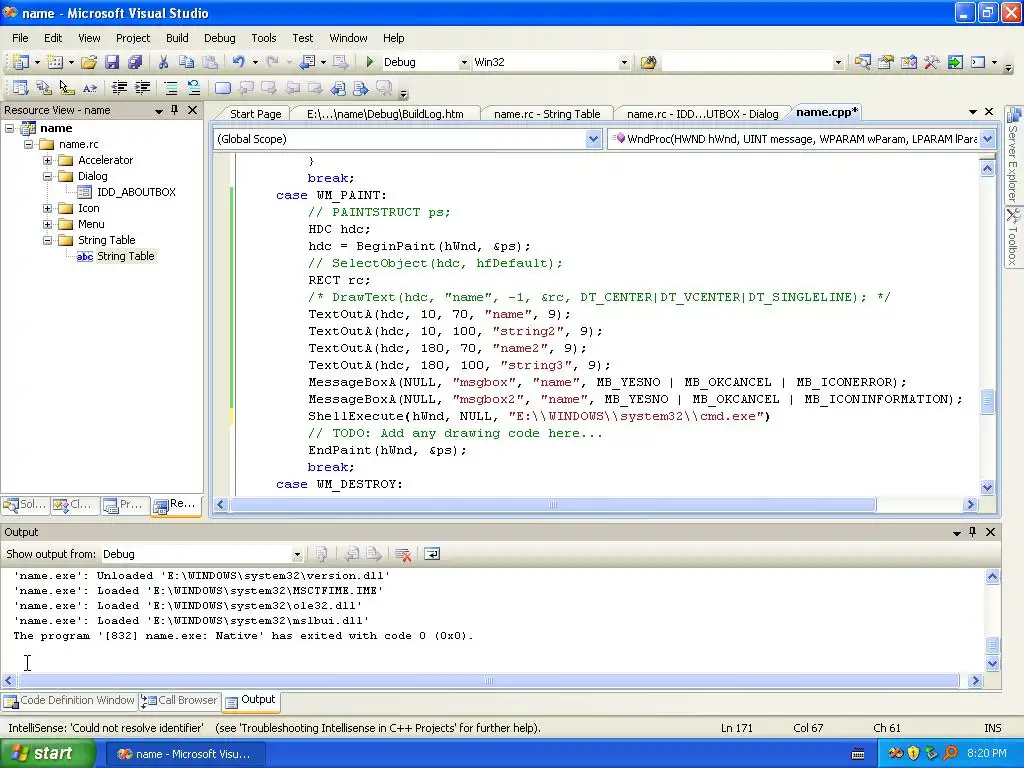The image size is (1024, 768).
Task: Switch to the BuildLog.htm tab
Action: 385,114
